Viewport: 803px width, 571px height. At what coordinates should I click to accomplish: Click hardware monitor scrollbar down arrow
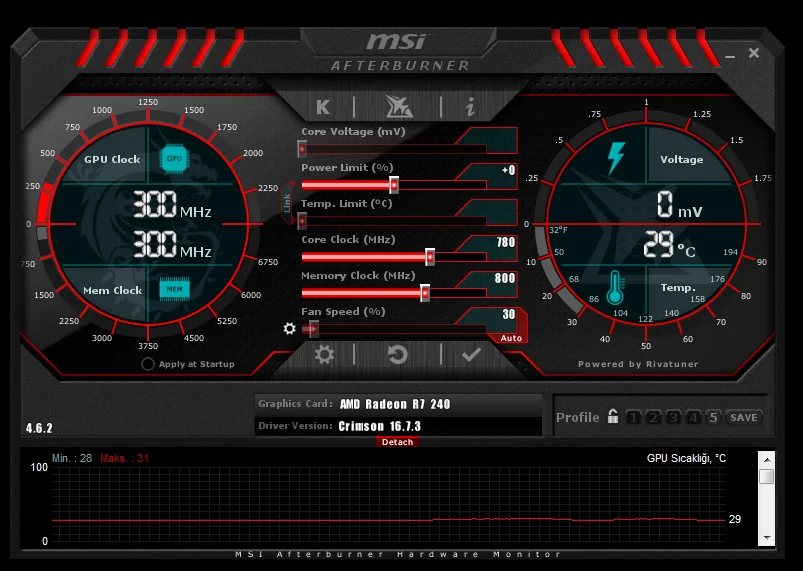click(767, 538)
